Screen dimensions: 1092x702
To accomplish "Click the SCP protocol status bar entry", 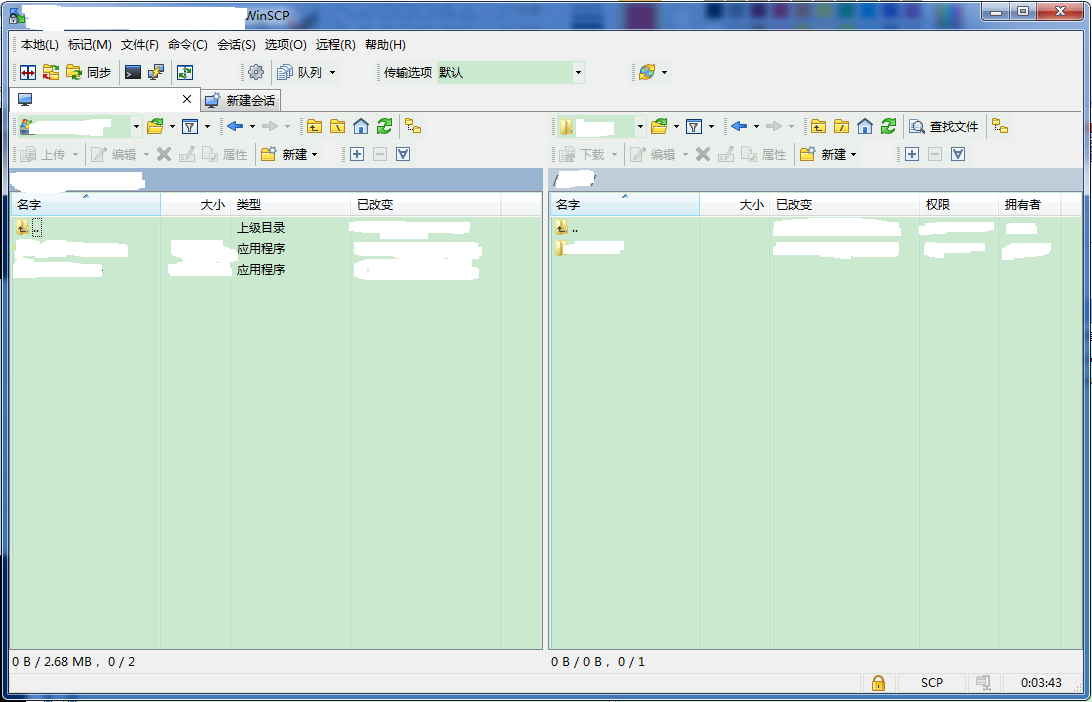I will click(931, 682).
